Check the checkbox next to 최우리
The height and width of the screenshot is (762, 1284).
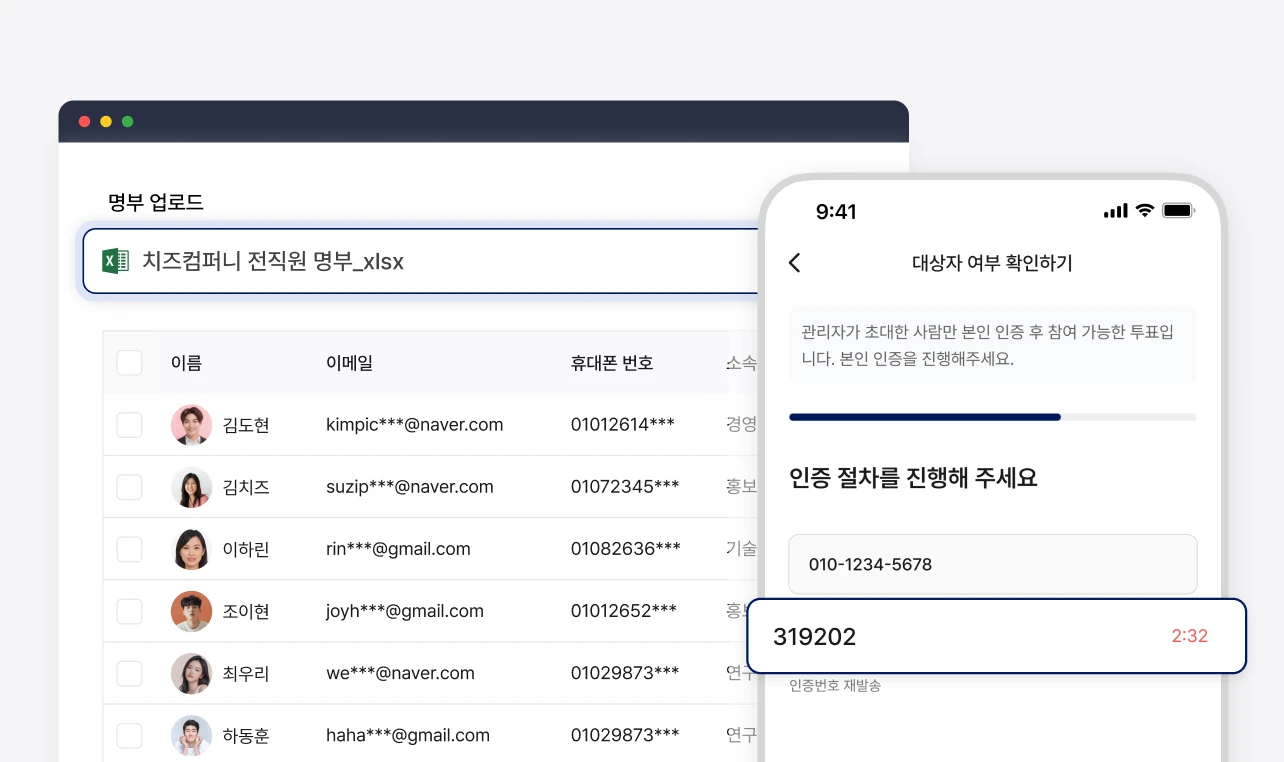[129, 673]
